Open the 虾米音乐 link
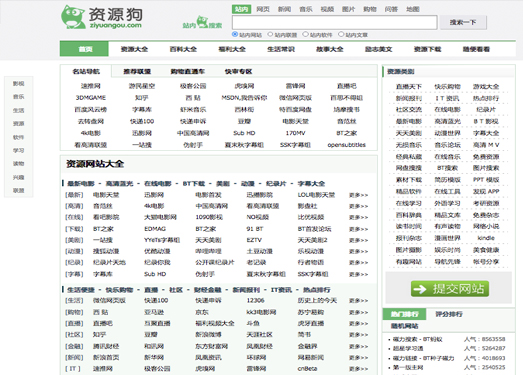 click(193, 109)
